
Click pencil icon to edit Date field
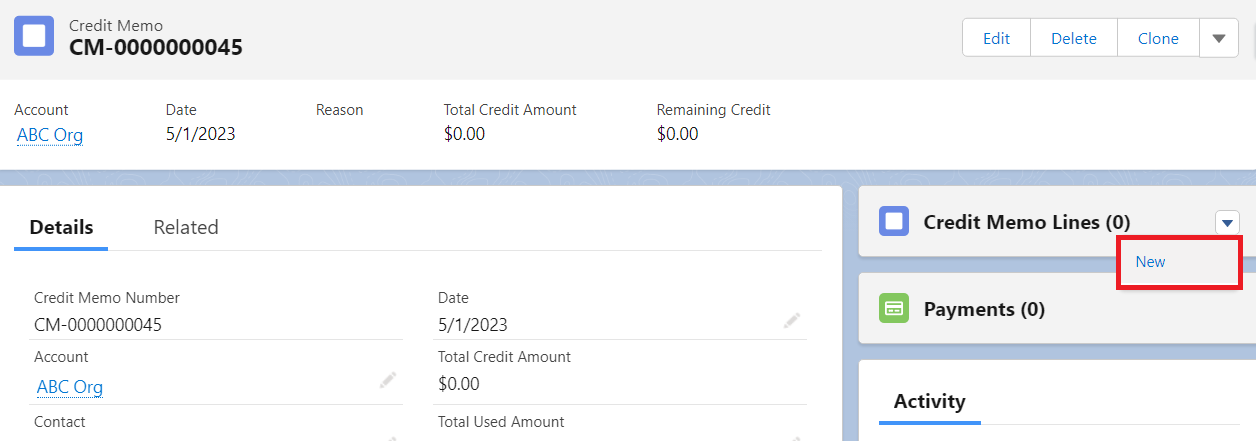792,321
